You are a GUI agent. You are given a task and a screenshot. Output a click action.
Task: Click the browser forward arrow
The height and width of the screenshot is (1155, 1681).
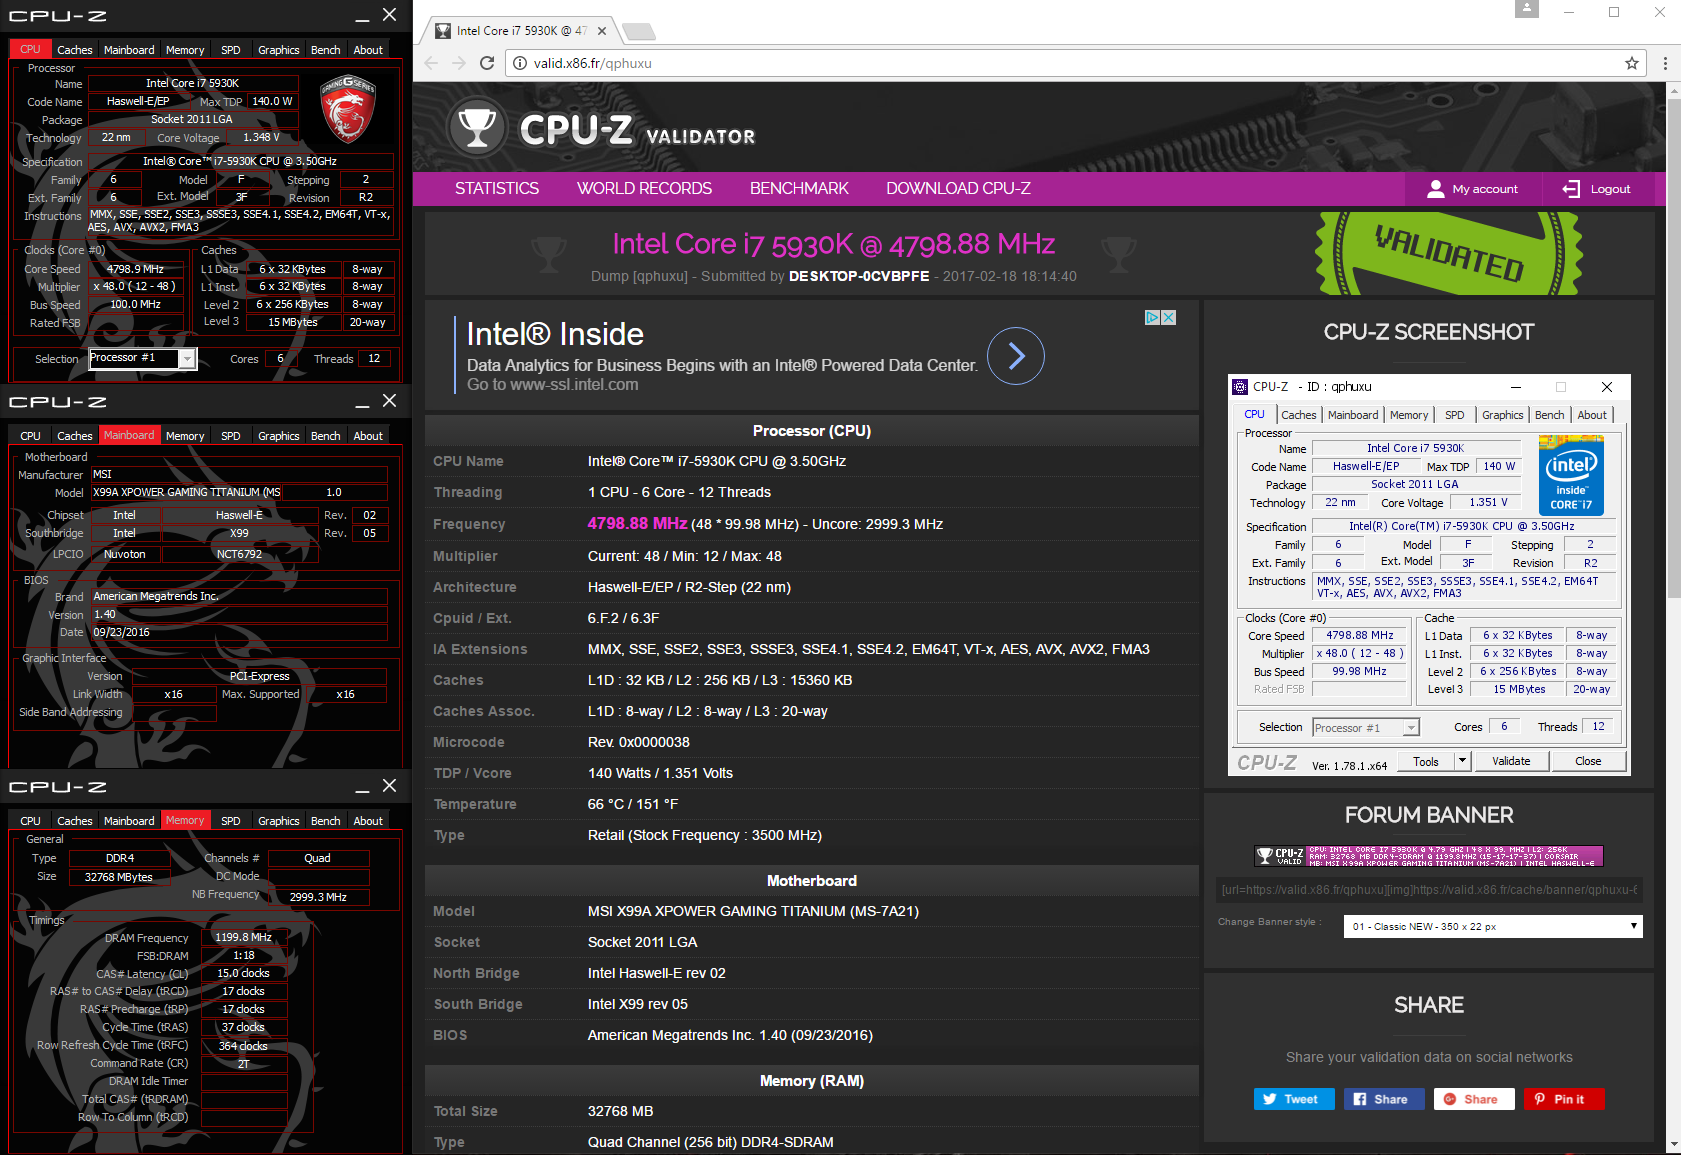click(x=459, y=63)
